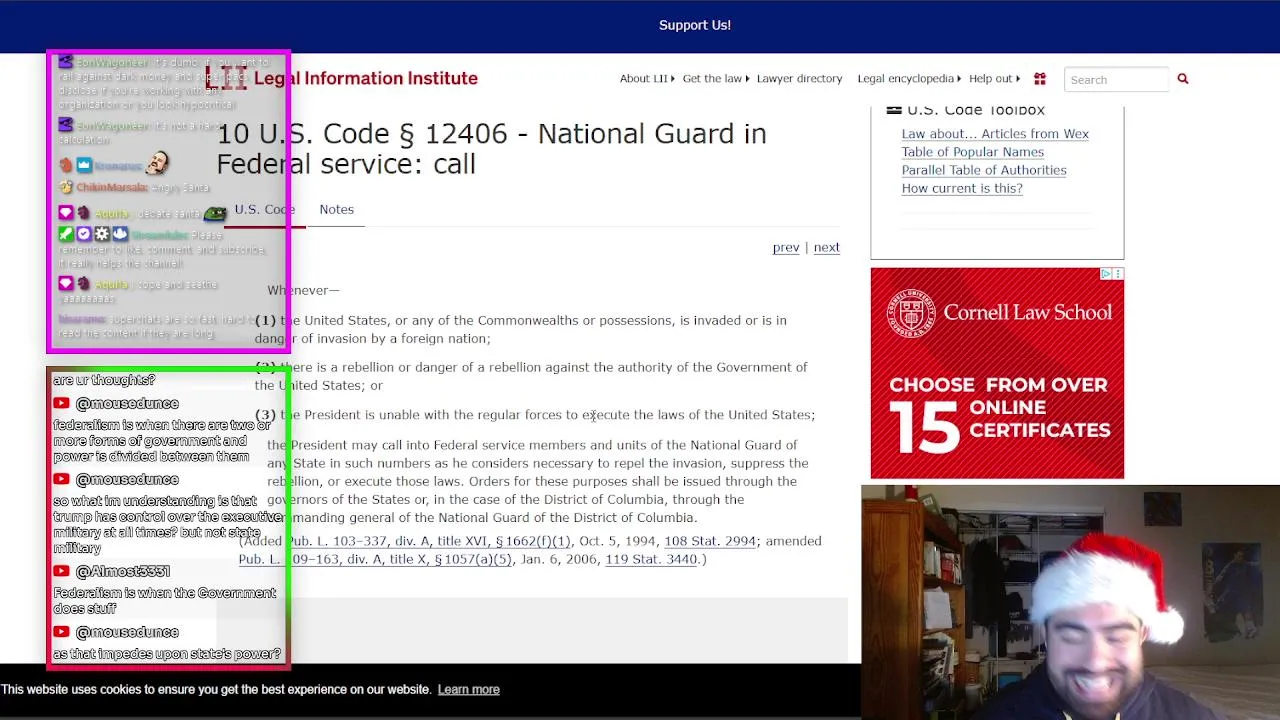Click the Support Us! banner link
Image resolution: width=1280 pixels, height=720 pixels.
[695, 25]
